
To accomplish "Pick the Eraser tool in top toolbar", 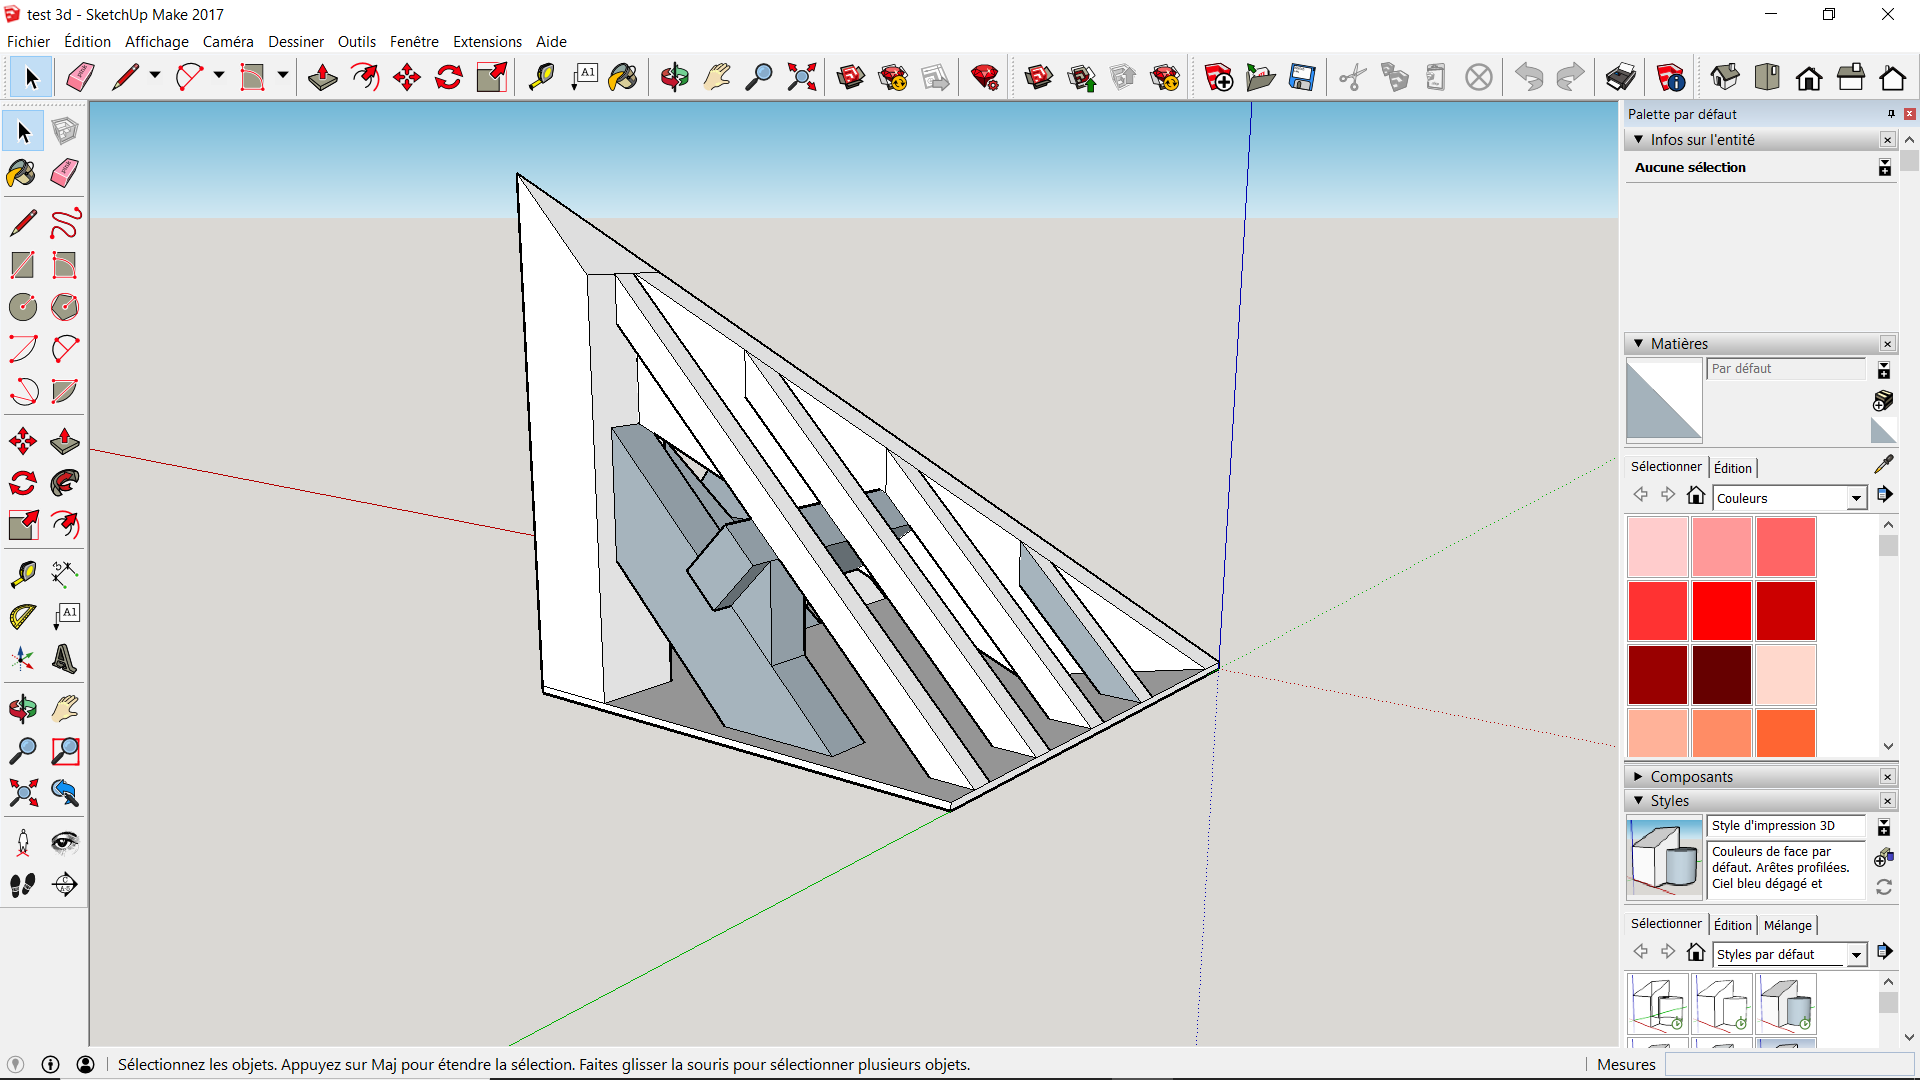I will tap(79, 77).
